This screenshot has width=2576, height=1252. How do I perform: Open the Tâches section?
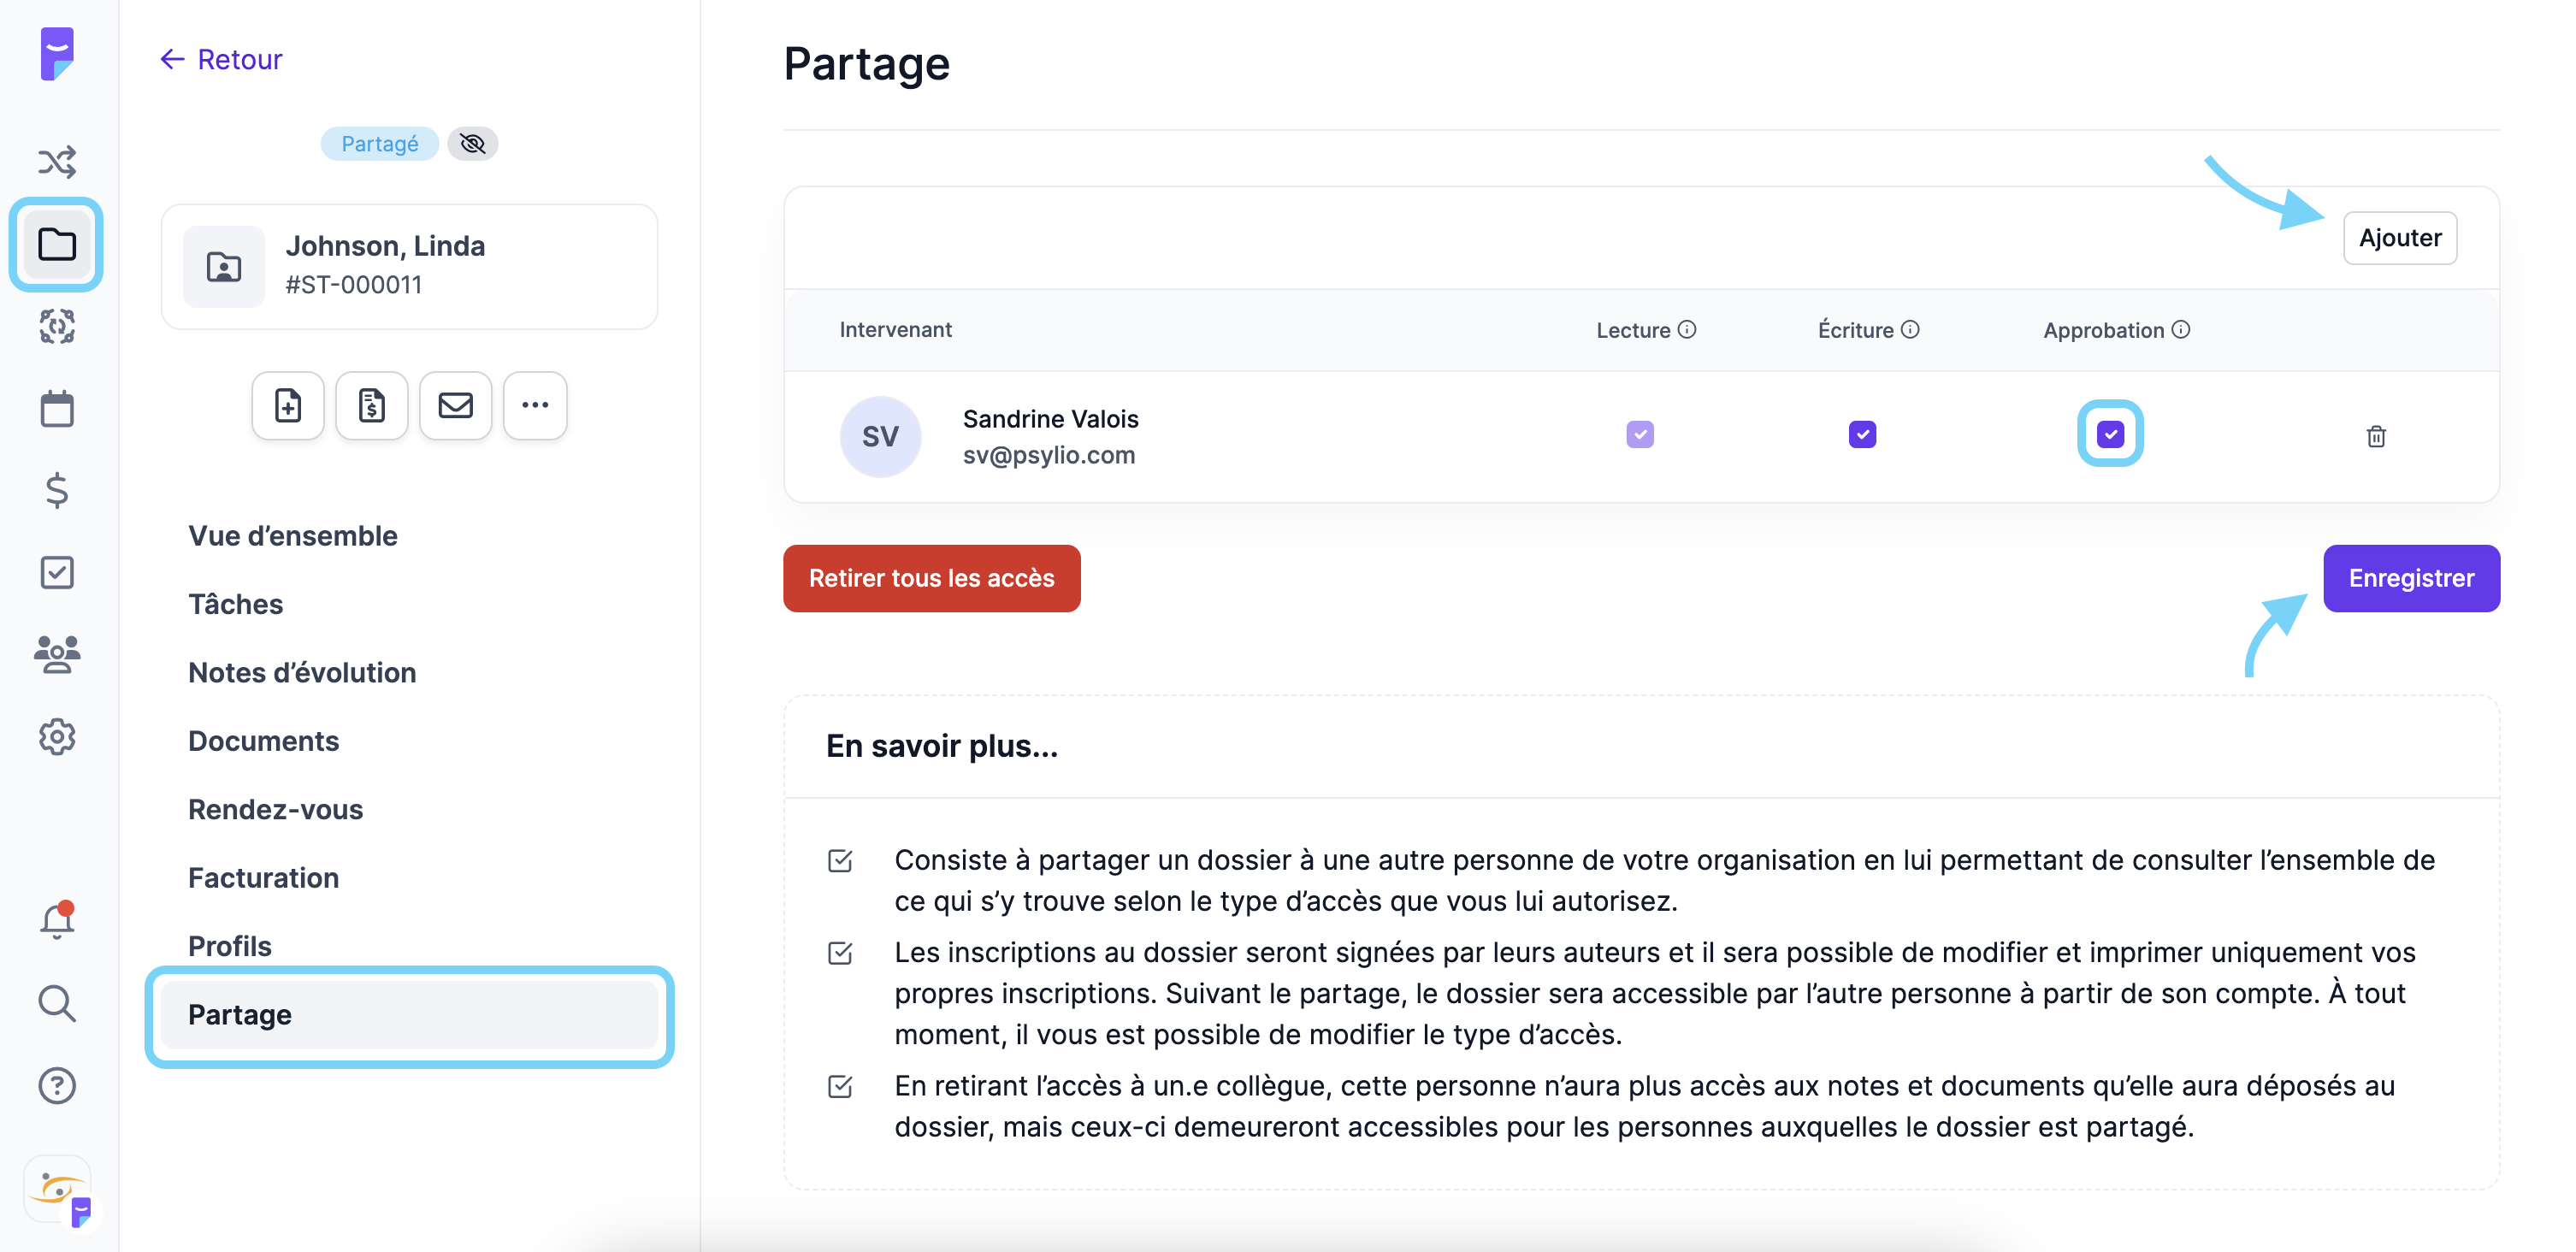(x=236, y=604)
